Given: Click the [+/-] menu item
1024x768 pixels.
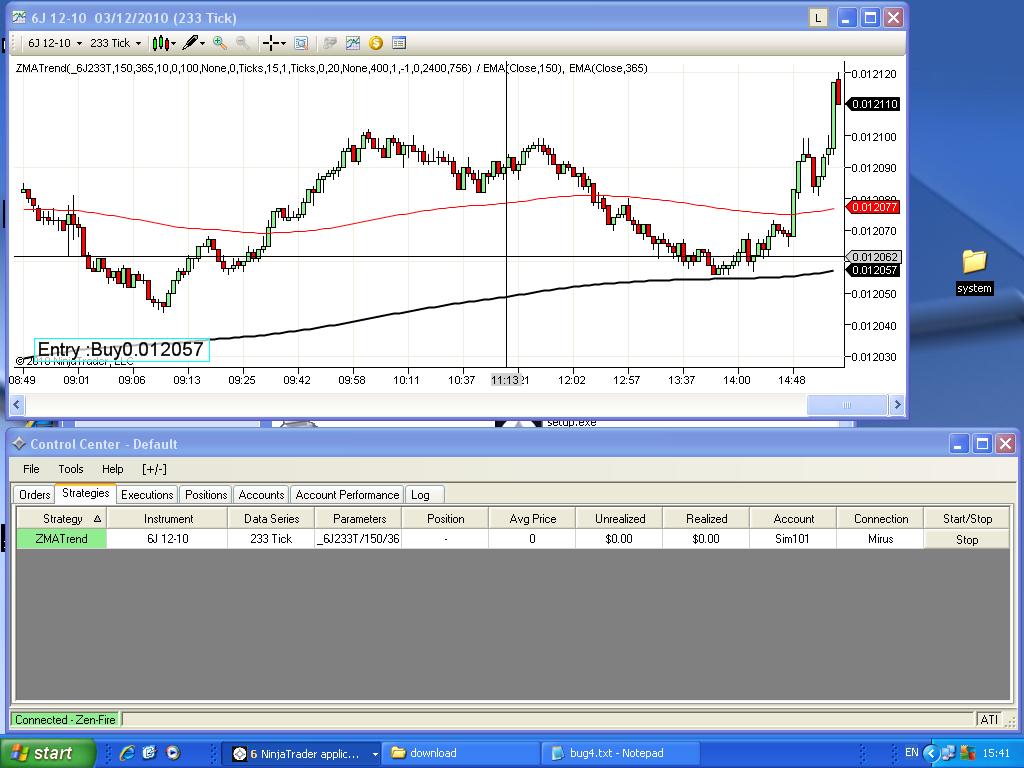Looking at the screenshot, I should pos(154,469).
